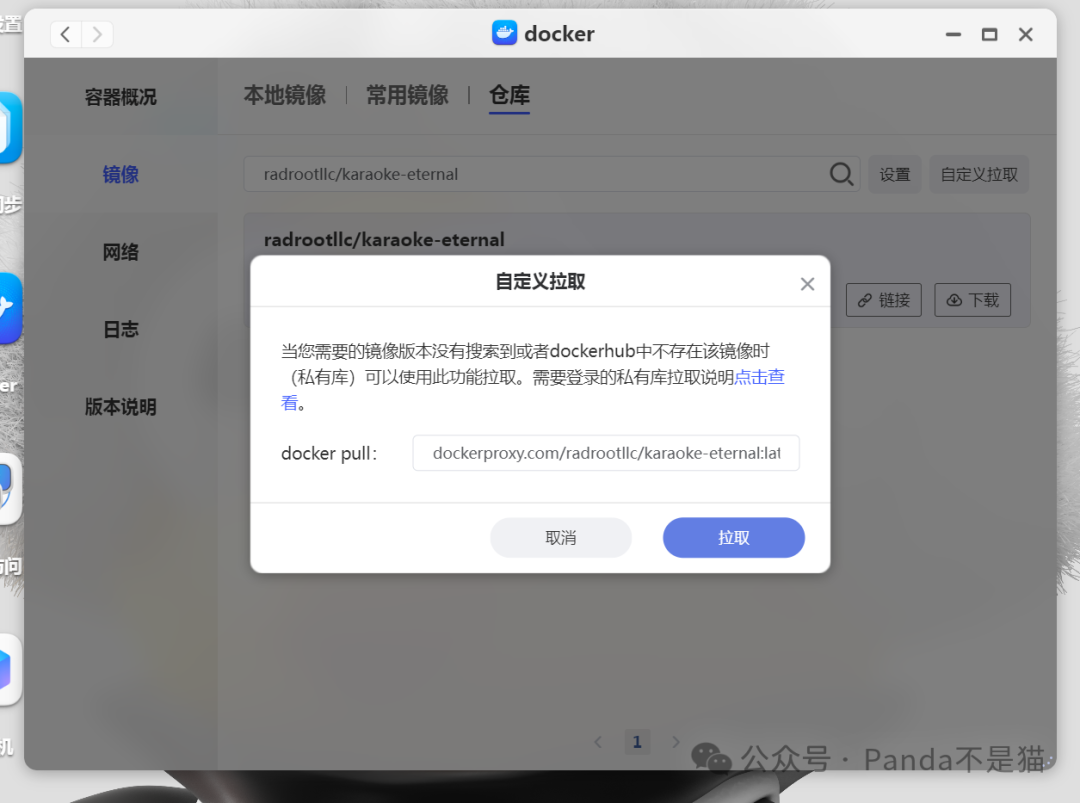The height and width of the screenshot is (803, 1080).
Task: Open 网络 section in sidebar
Action: coord(121,252)
